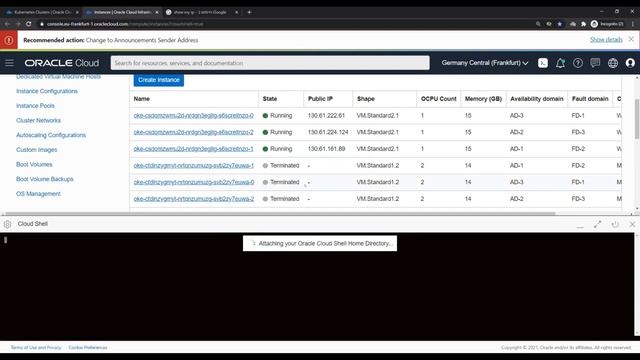Click the Memory (GB) column header
This screenshot has width=640, height=360.
[483, 99]
